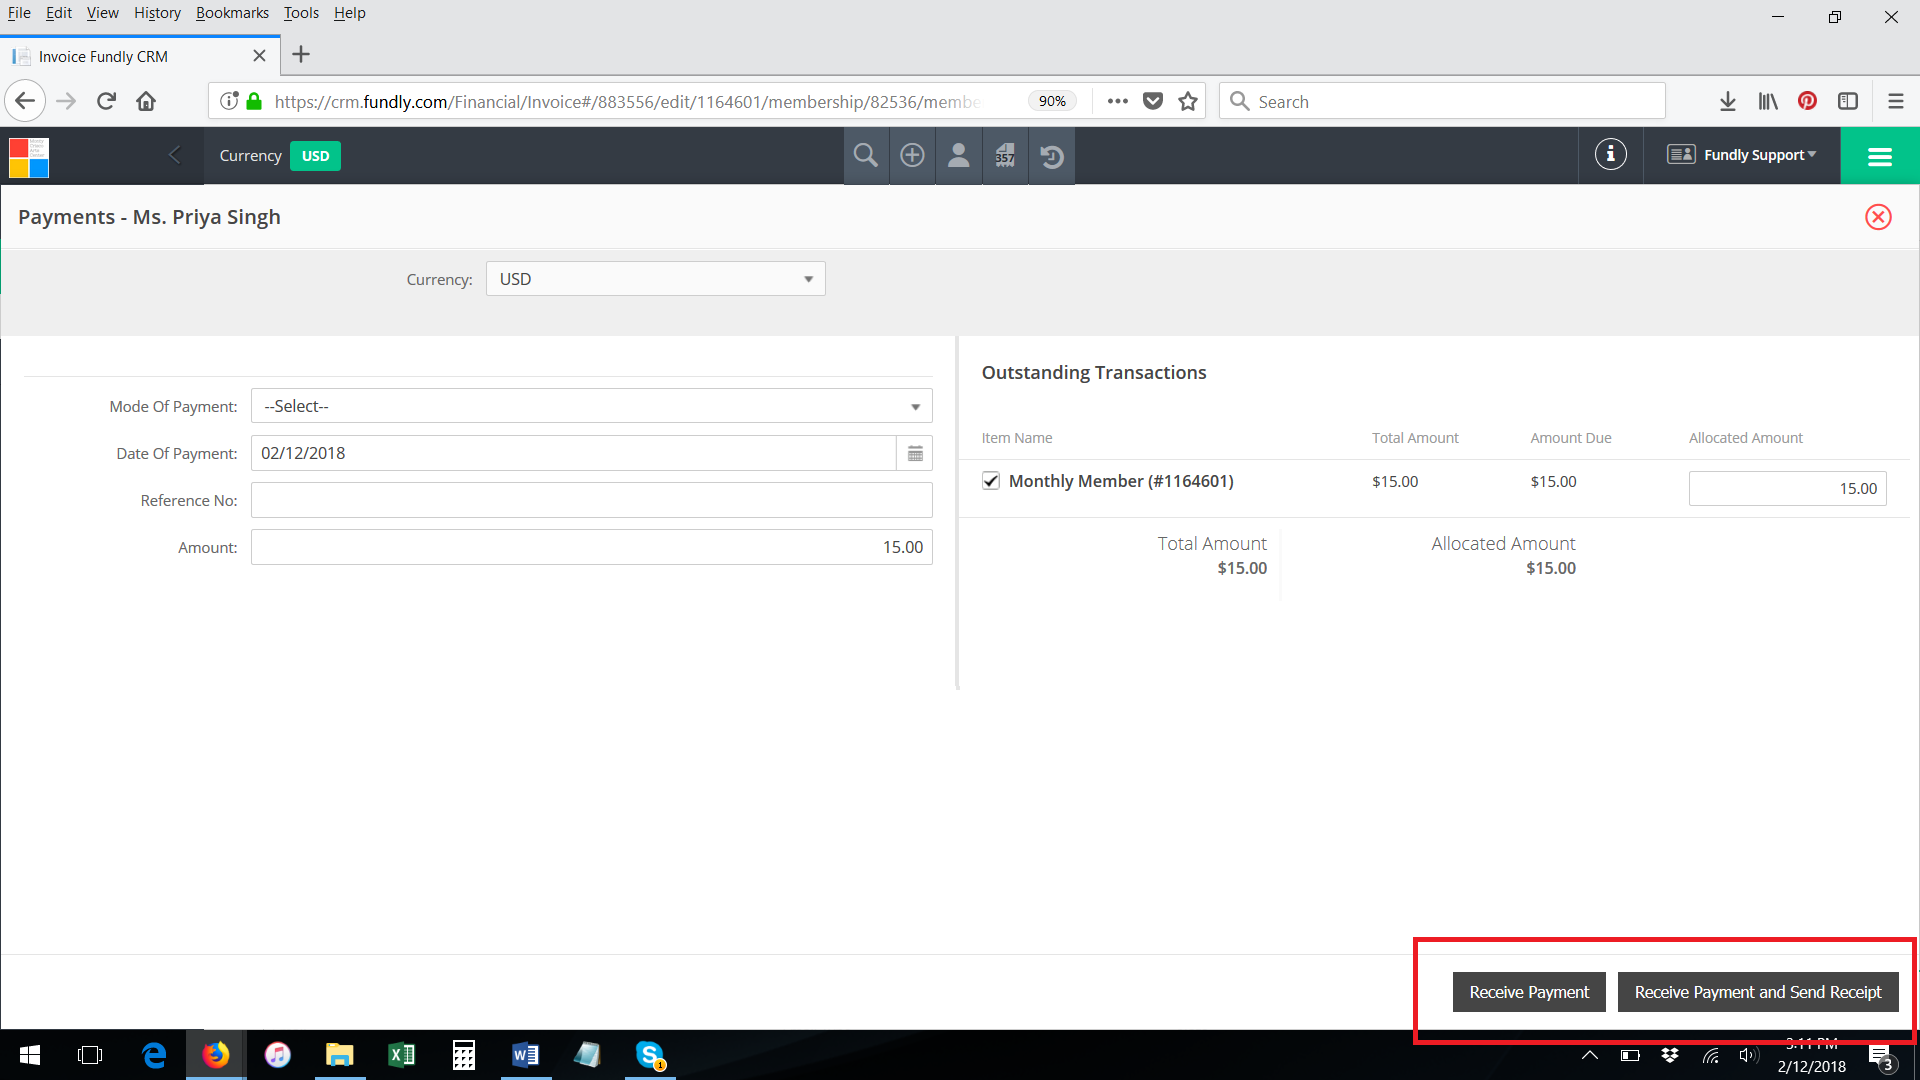Switch to Word on the taskbar
1920x1080 pixels.
(526, 1055)
